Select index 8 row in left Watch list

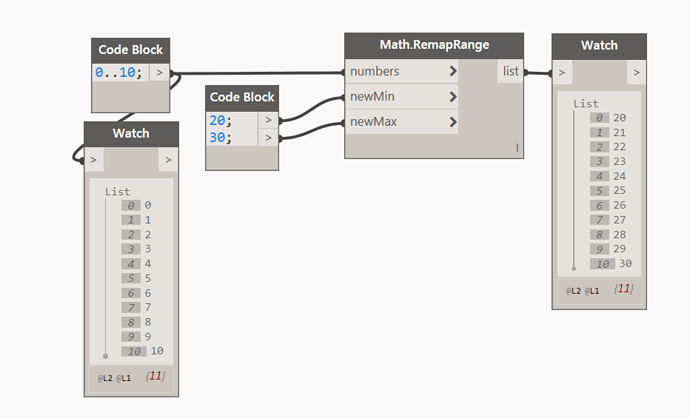pos(137,322)
